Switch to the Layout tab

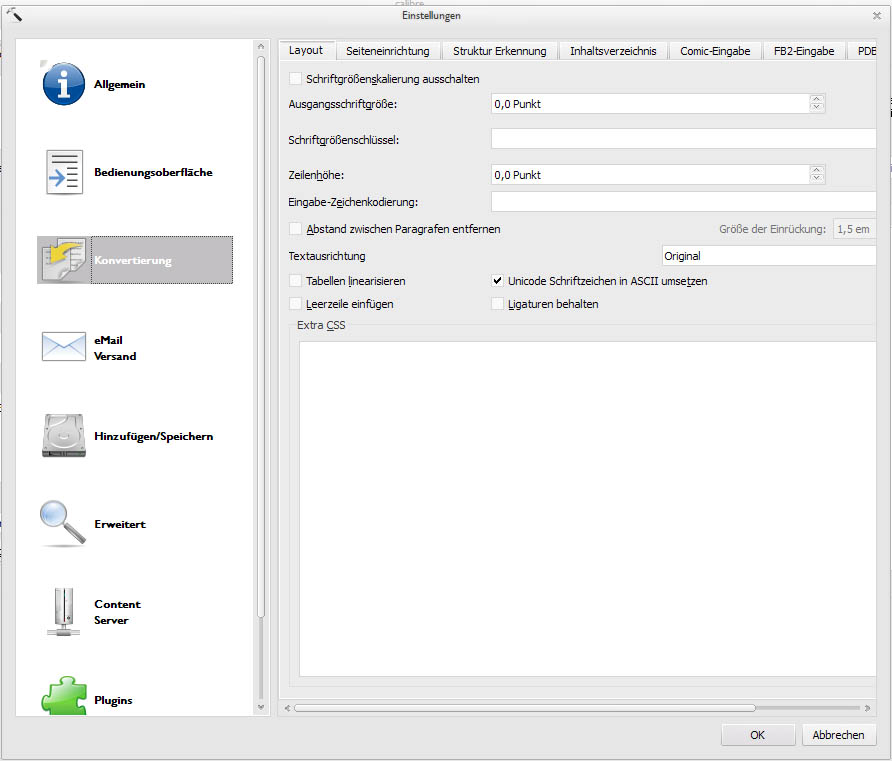(x=306, y=50)
